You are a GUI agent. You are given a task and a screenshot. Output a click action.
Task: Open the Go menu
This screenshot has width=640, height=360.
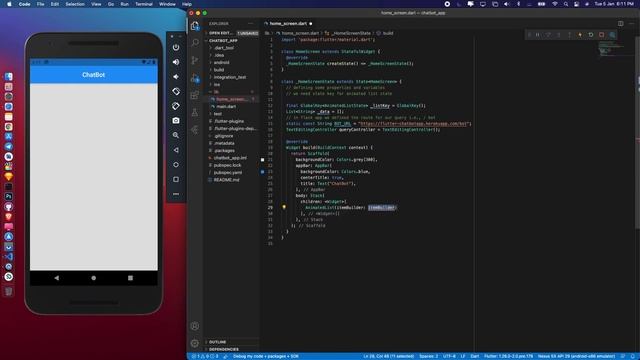click(x=111, y=4)
